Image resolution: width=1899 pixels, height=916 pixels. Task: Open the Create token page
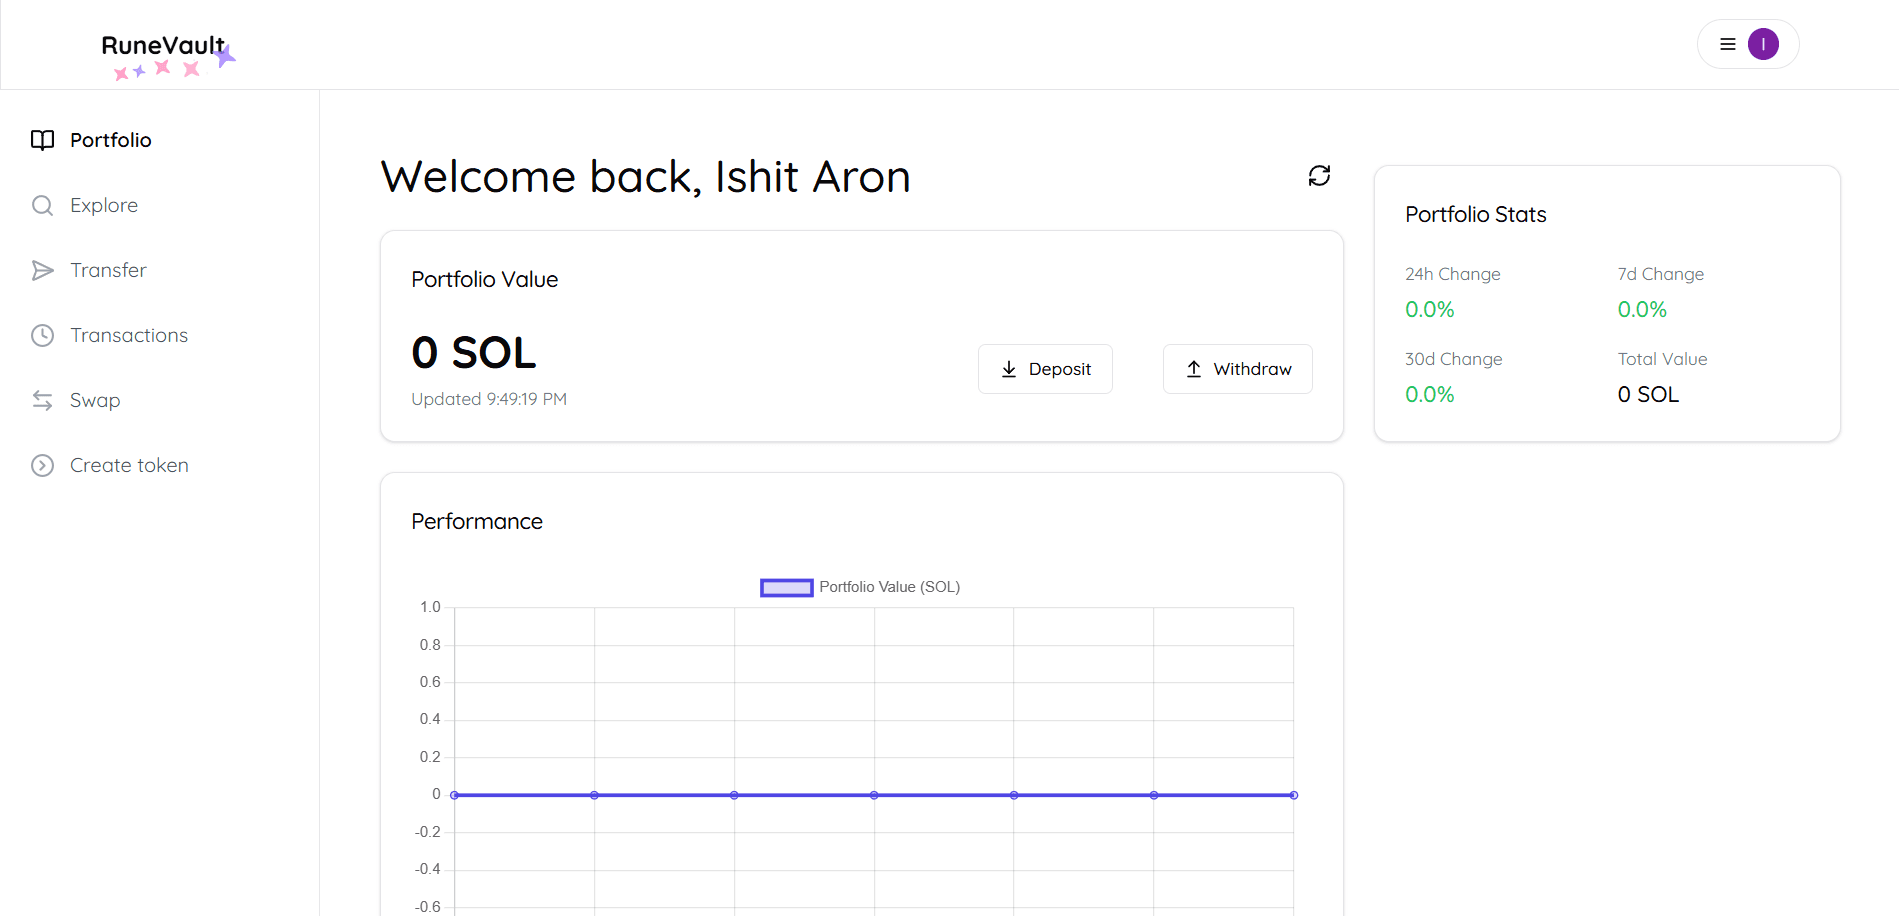[129, 465]
